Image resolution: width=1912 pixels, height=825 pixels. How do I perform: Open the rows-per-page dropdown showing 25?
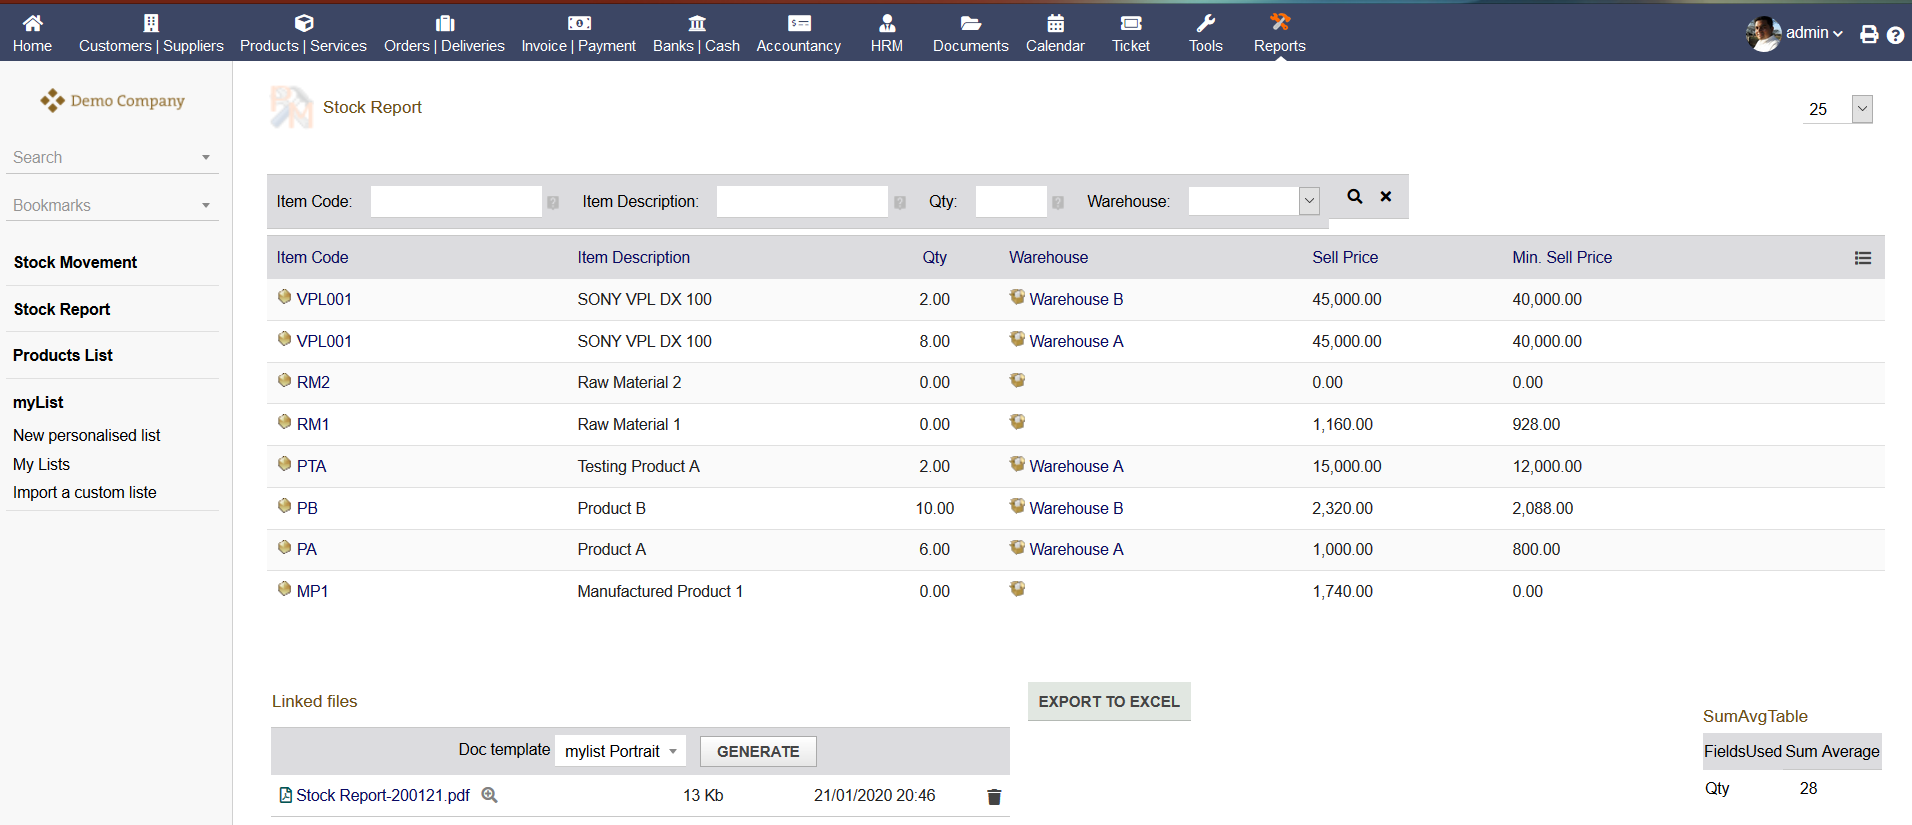[x=1861, y=109]
